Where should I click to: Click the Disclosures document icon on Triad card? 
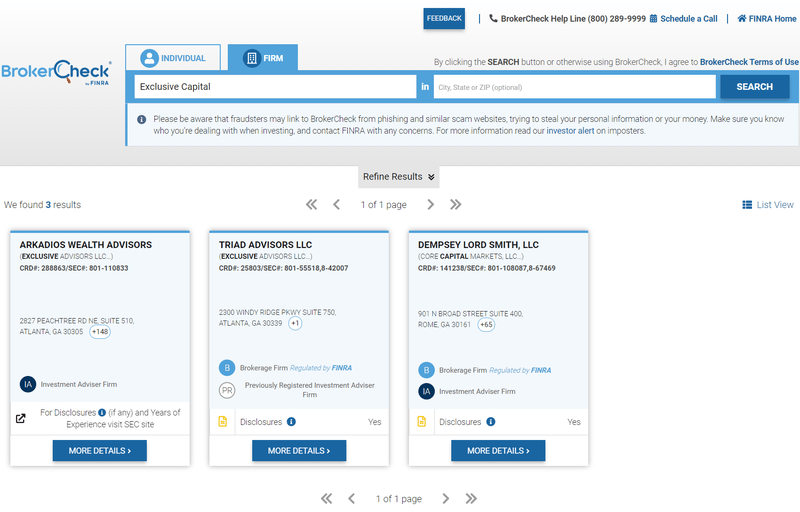[222, 421]
